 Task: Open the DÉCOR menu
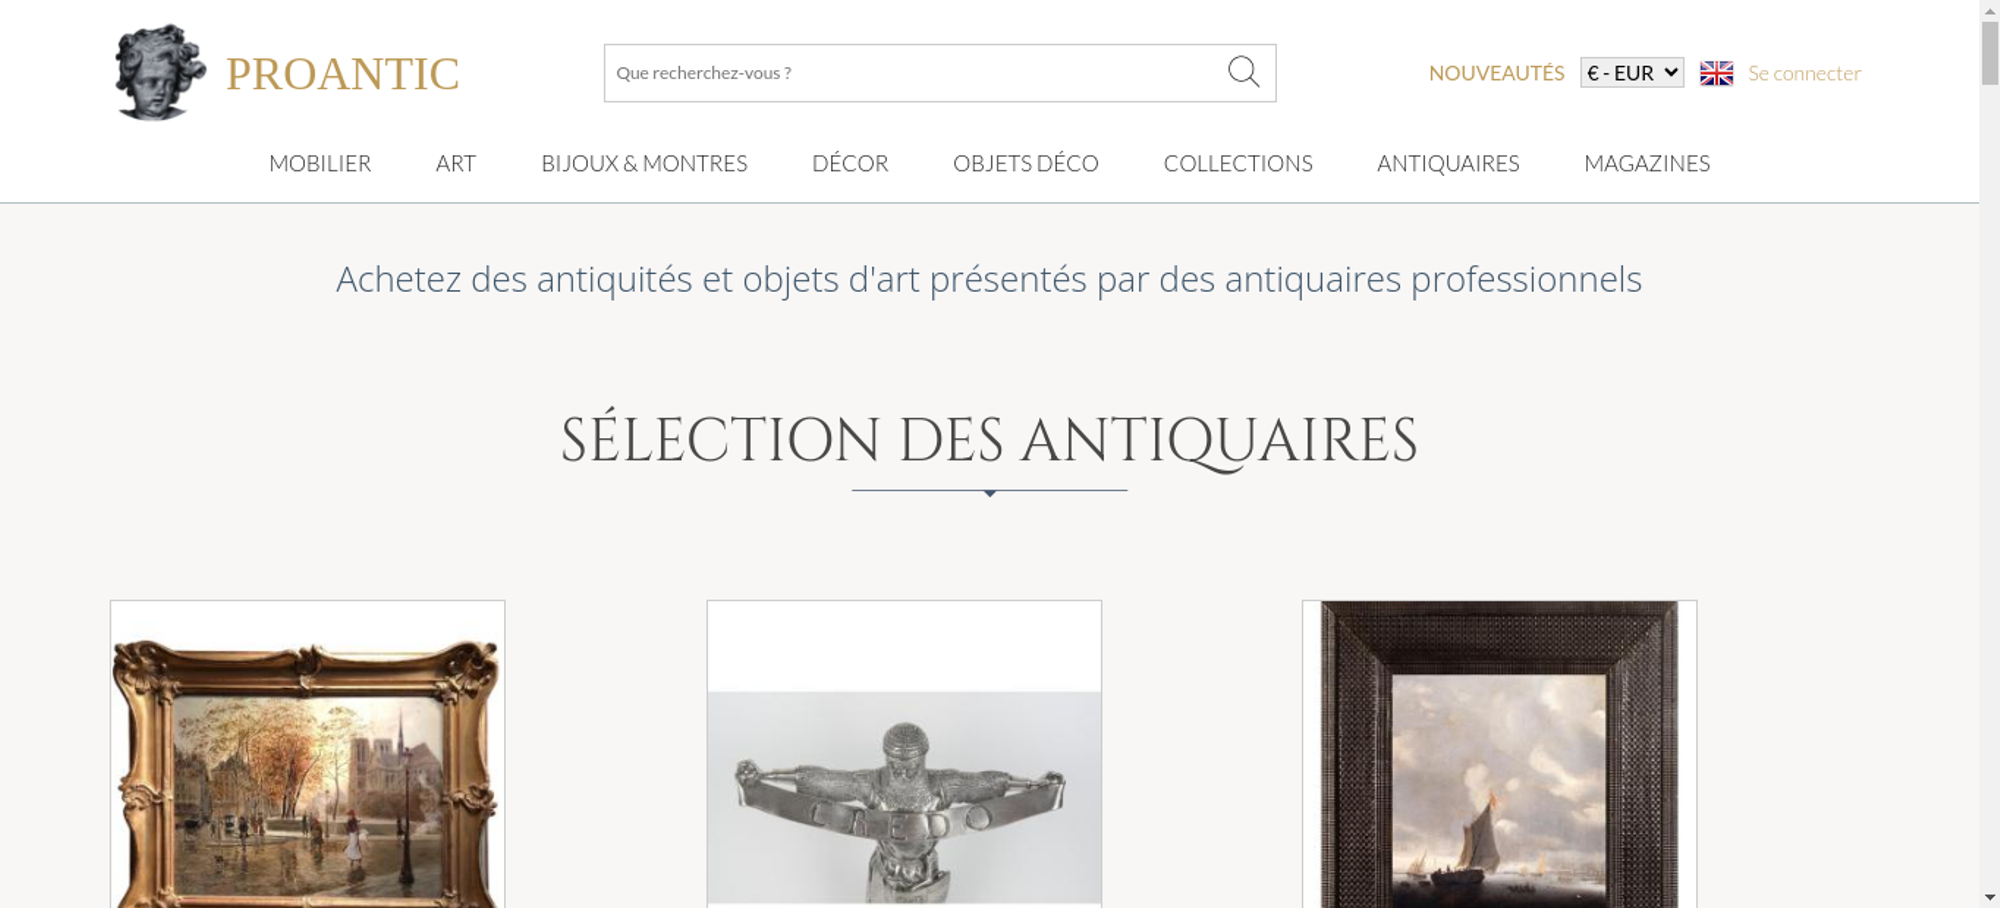850,163
